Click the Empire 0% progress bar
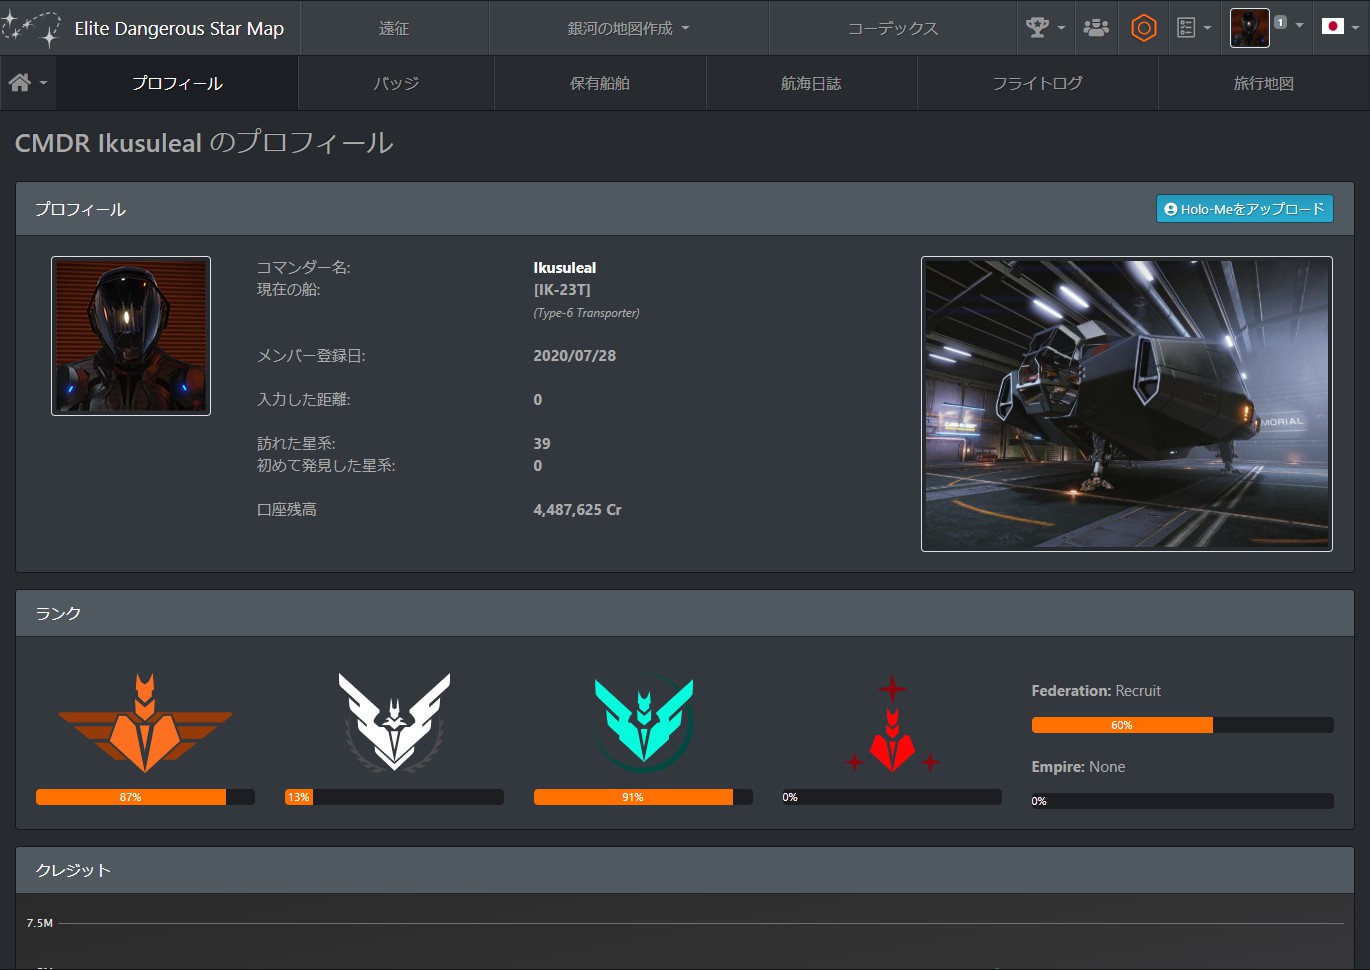Viewport: 1370px width, 970px height. tap(1182, 801)
